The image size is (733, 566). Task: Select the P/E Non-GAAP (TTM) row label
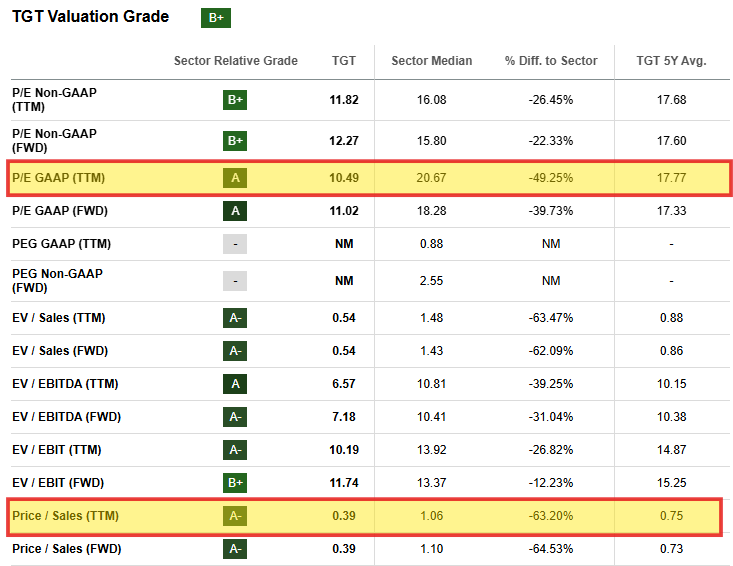[54, 100]
